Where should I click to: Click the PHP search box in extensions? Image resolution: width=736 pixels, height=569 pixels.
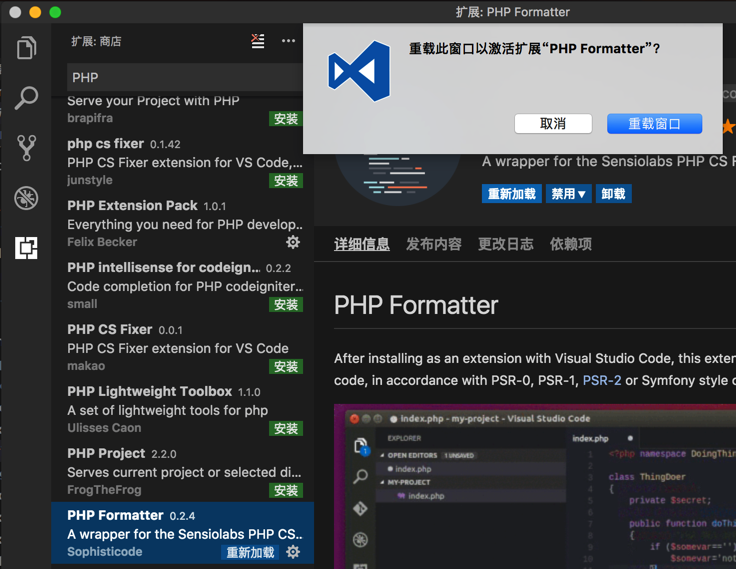(x=185, y=77)
